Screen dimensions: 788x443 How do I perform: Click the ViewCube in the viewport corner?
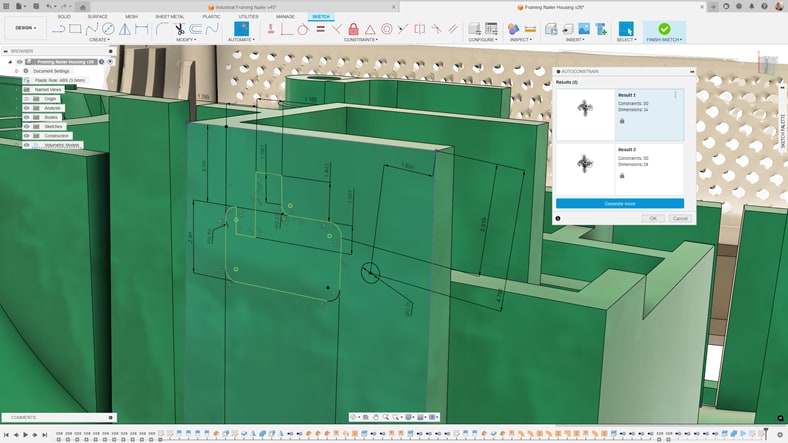click(x=767, y=64)
